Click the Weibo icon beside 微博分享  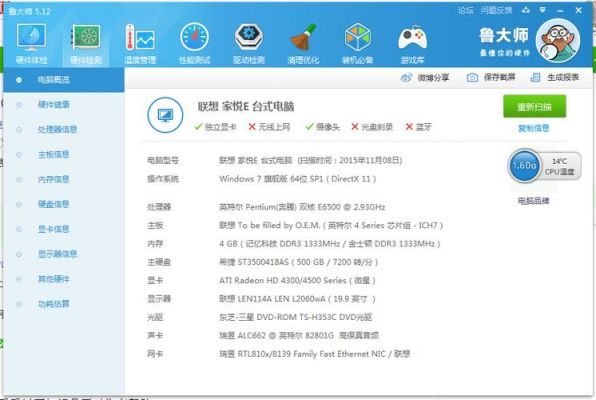tap(406, 78)
